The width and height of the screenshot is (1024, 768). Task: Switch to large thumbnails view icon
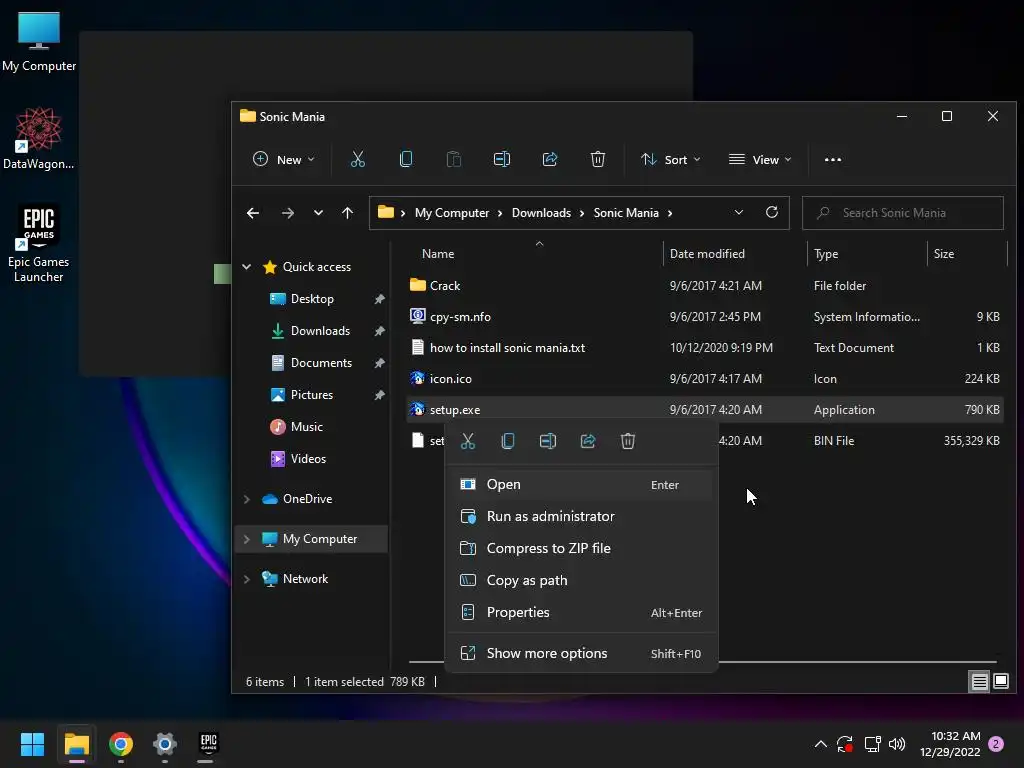[x=1001, y=682]
